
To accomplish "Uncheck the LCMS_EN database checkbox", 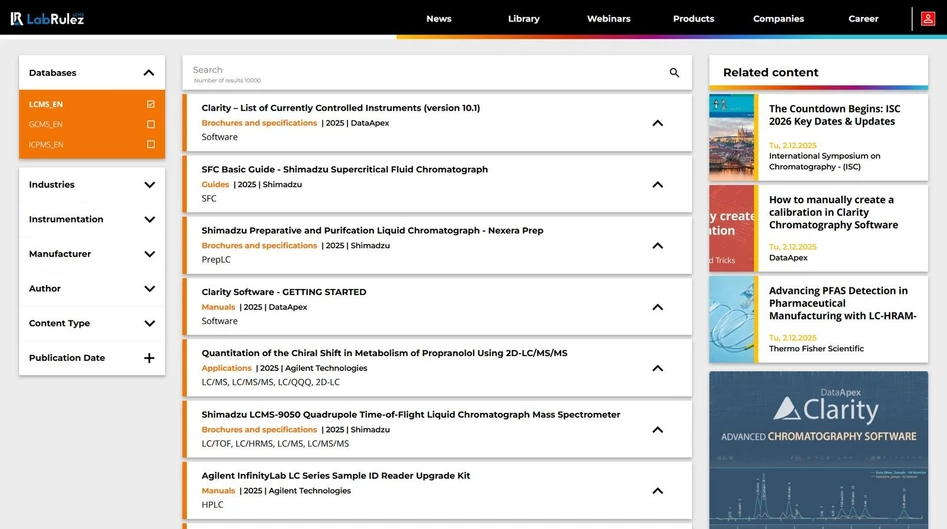I will click(151, 104).
